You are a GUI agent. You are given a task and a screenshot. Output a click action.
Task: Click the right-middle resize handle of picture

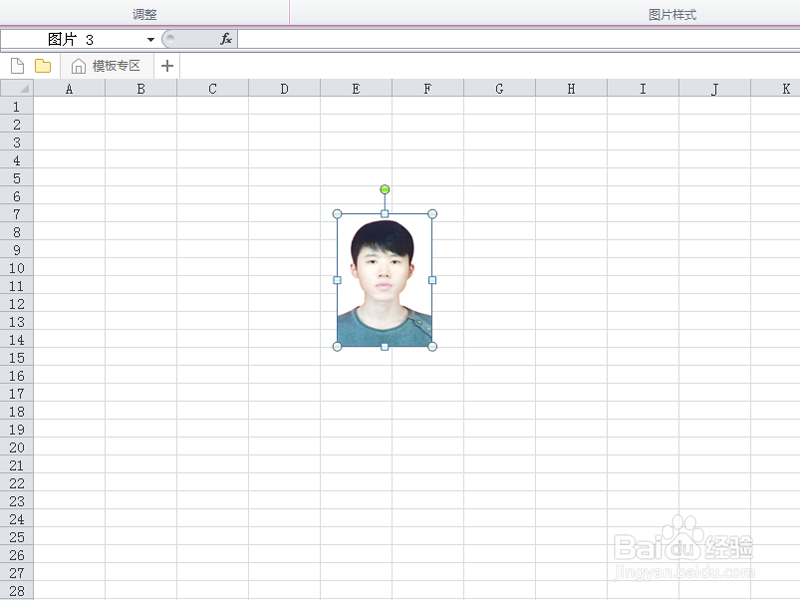point(432,280)
